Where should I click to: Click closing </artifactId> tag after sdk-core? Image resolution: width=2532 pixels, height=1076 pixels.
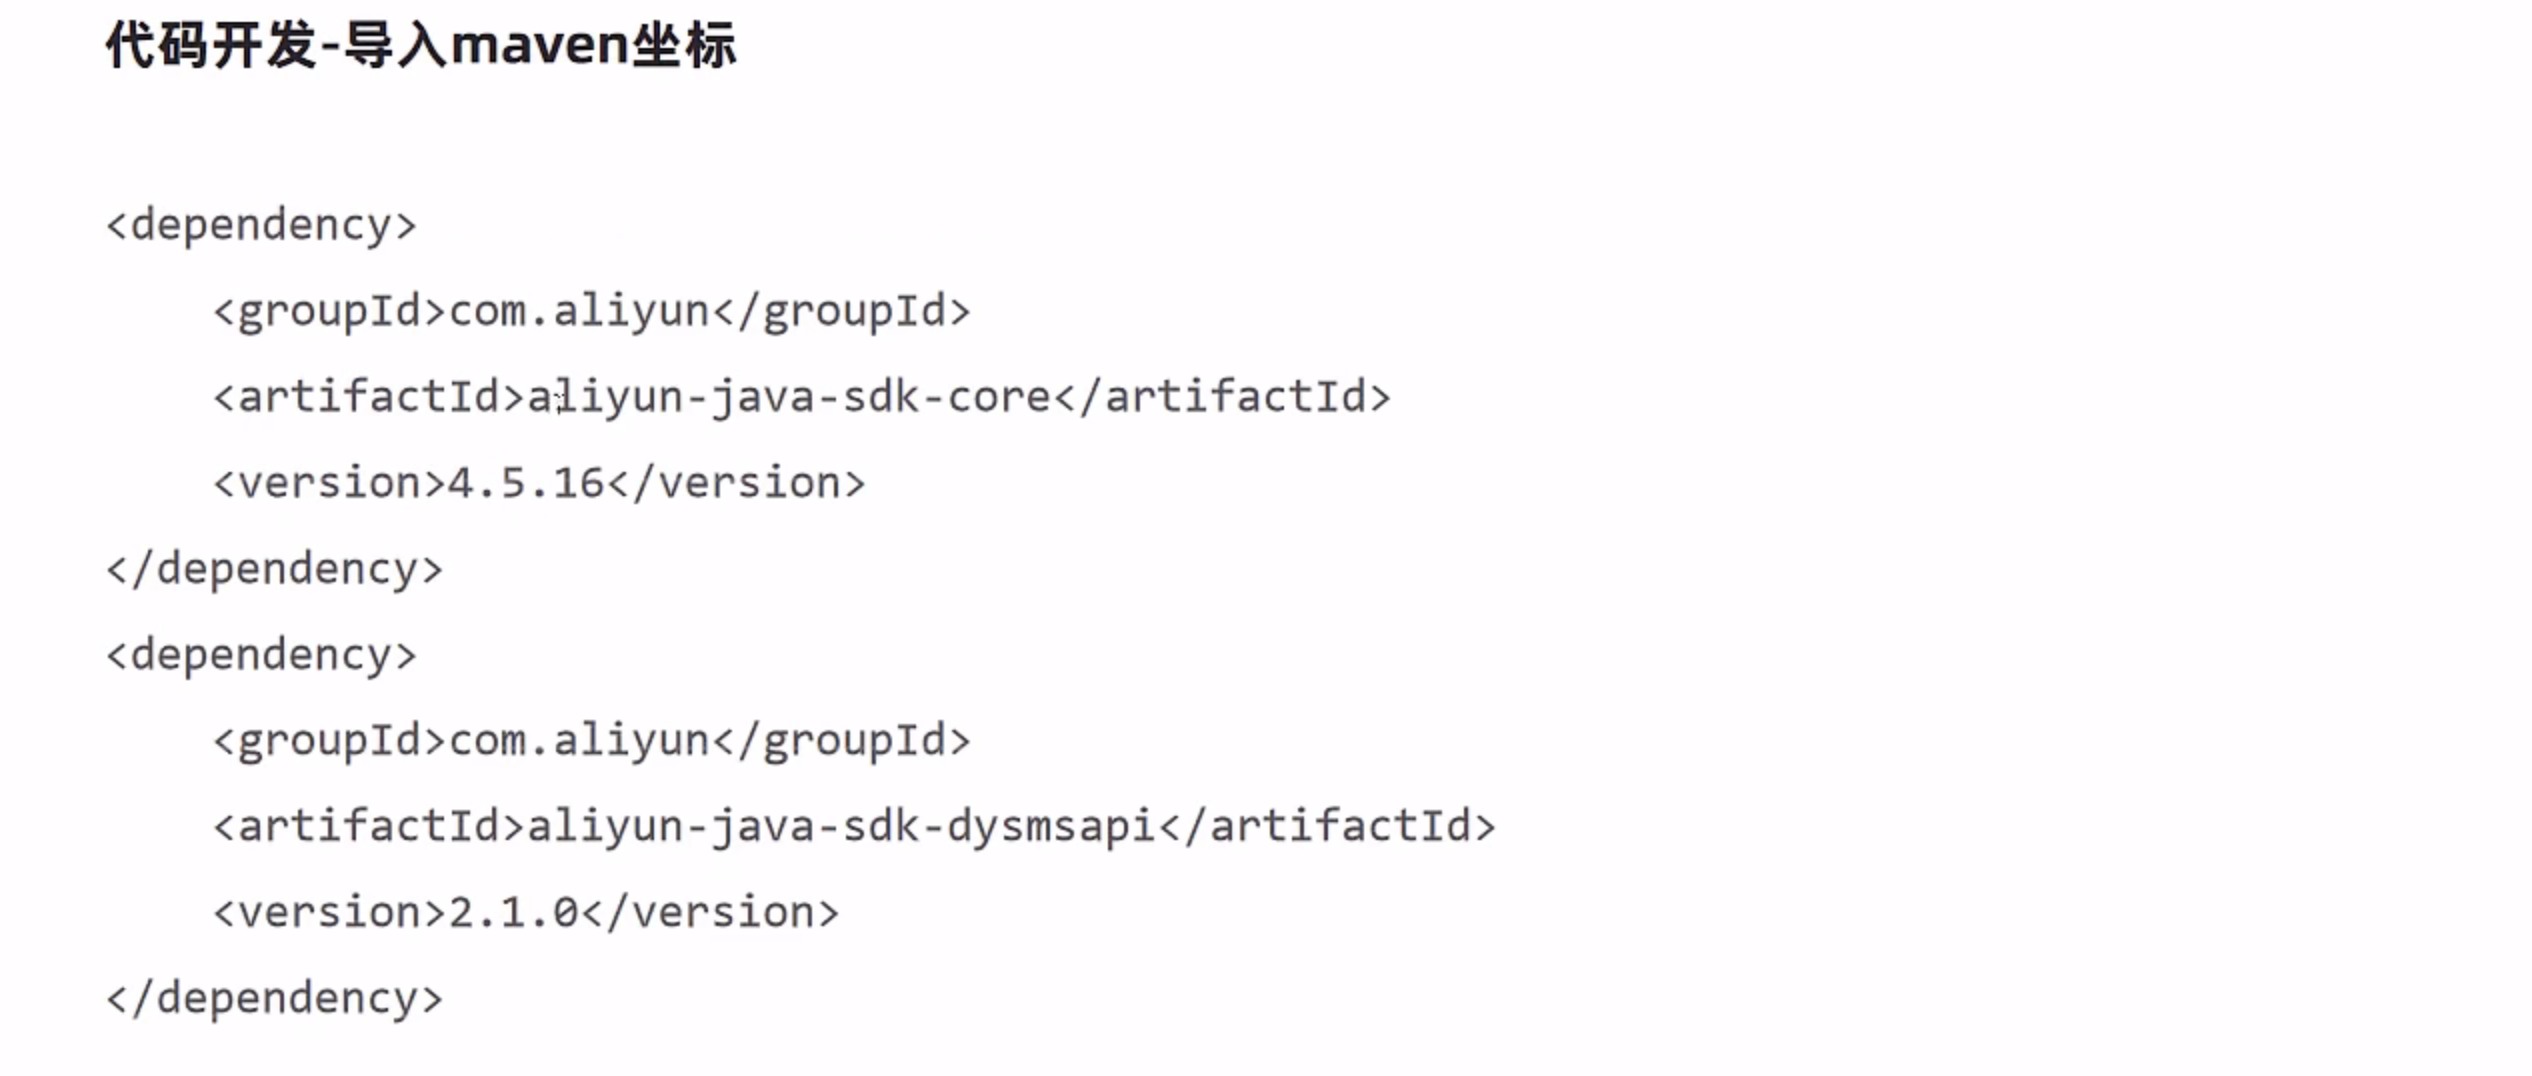point(1222,397)
